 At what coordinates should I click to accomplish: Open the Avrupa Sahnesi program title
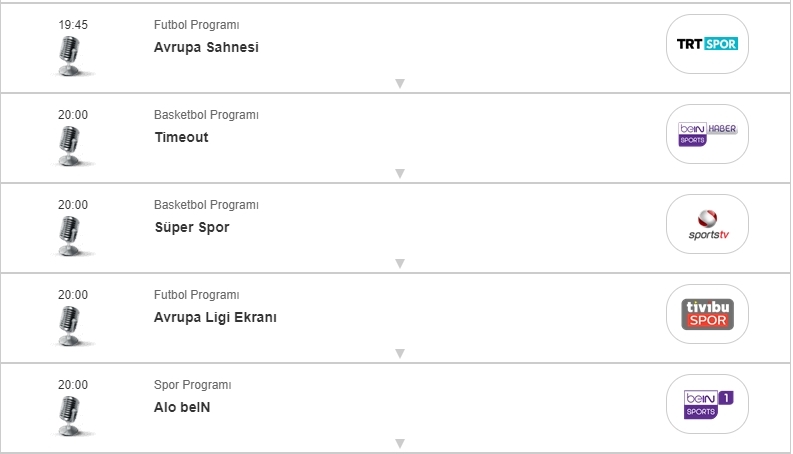(206, 47)
